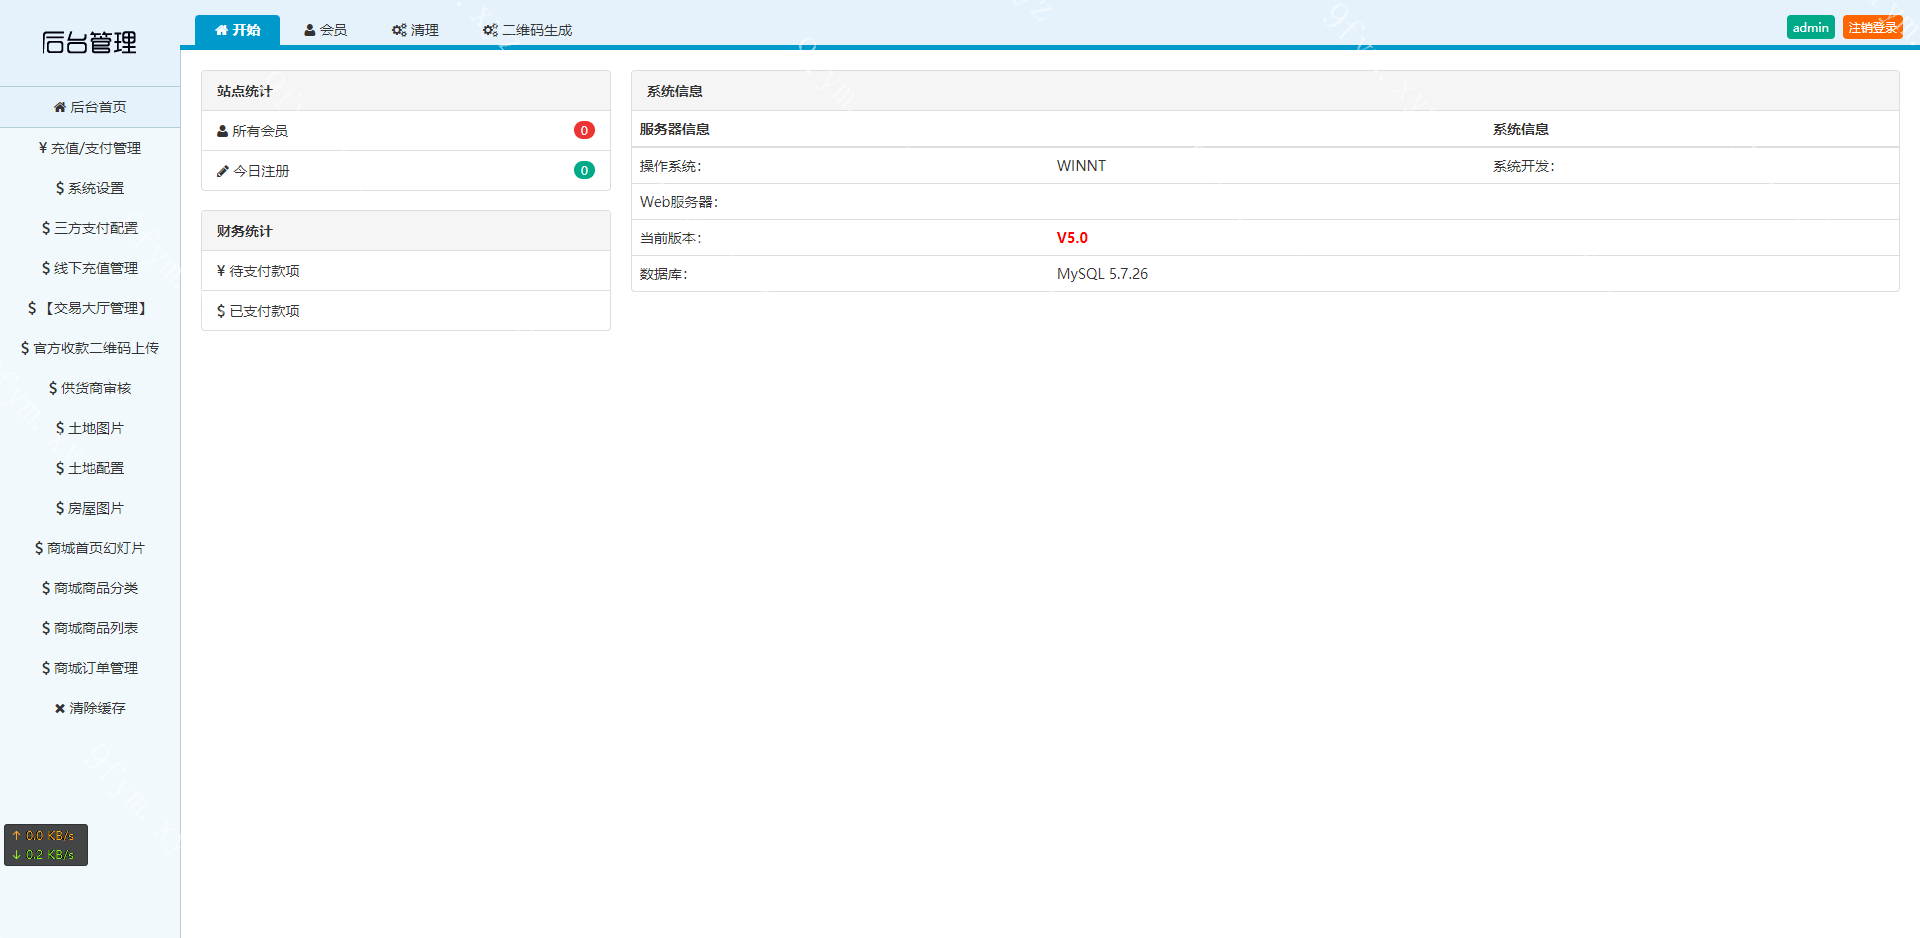Open 商城商品列表 sidebar entry
The image size is (1920, 938).
[90, 628]
